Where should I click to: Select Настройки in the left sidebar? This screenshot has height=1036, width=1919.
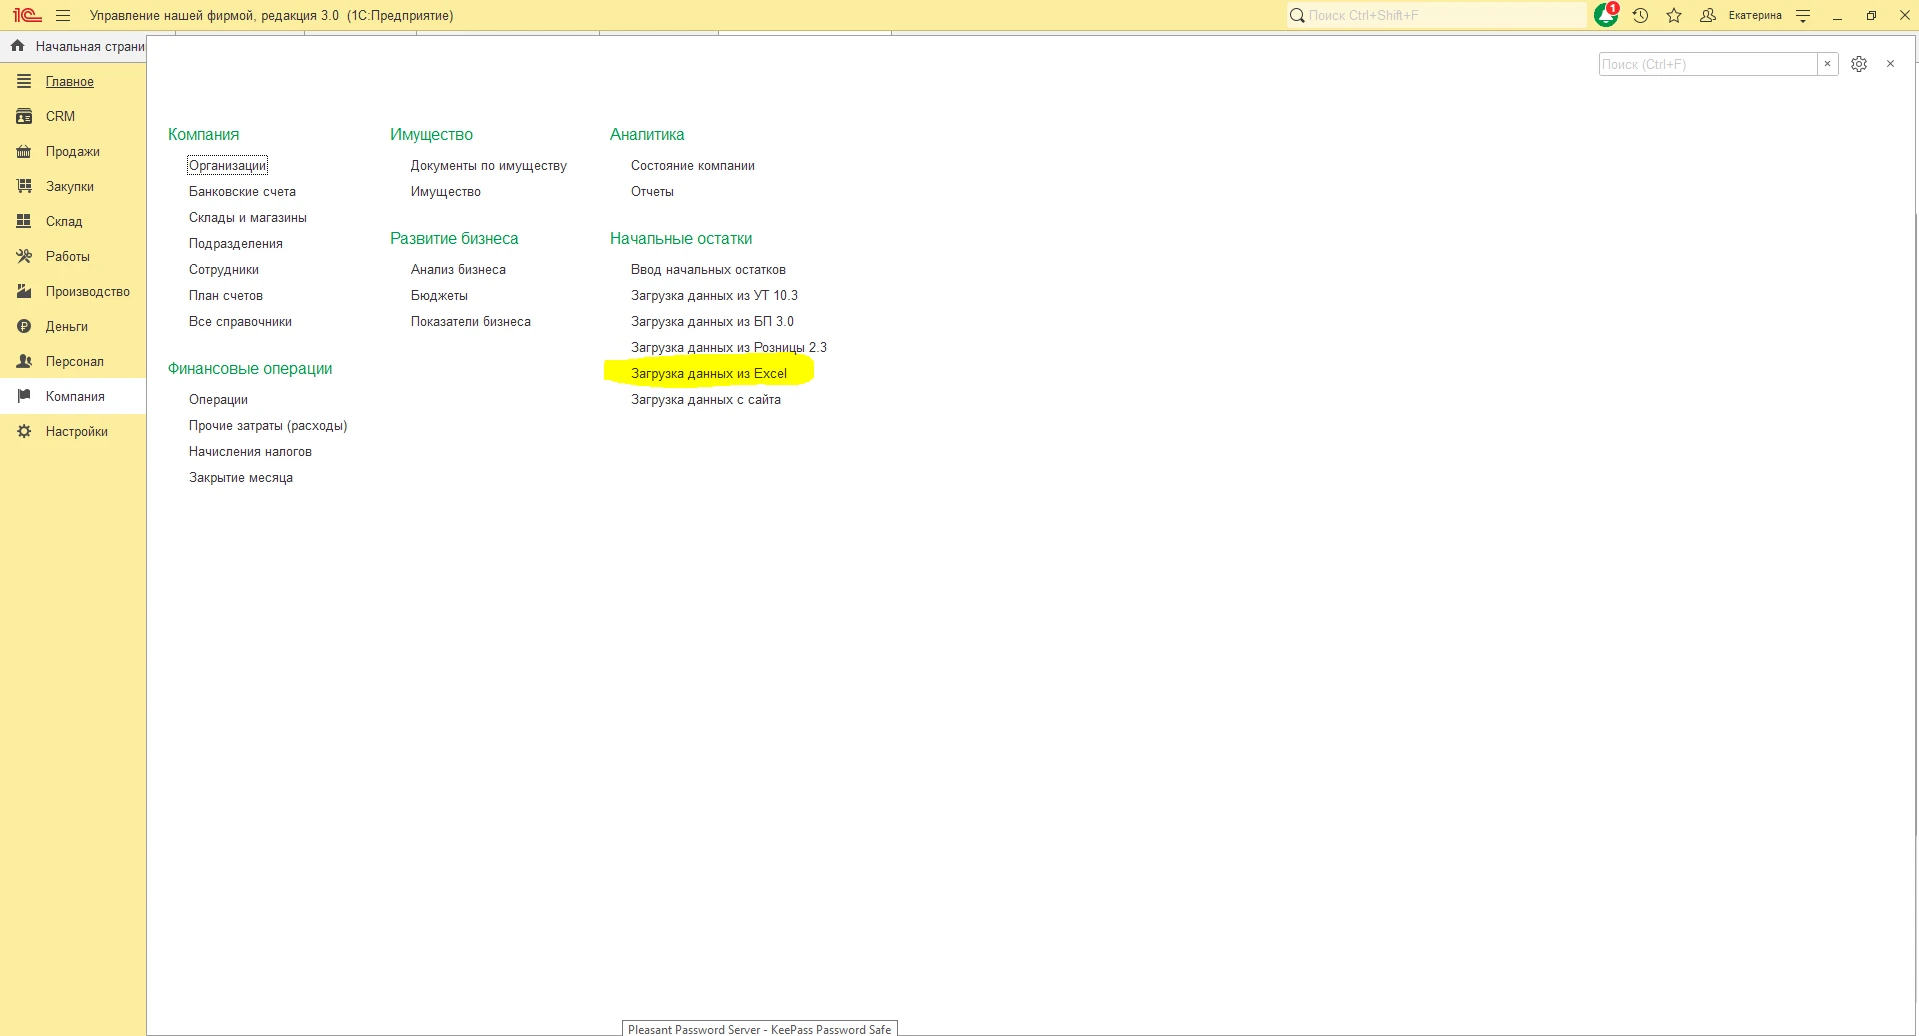coord(76,432)
